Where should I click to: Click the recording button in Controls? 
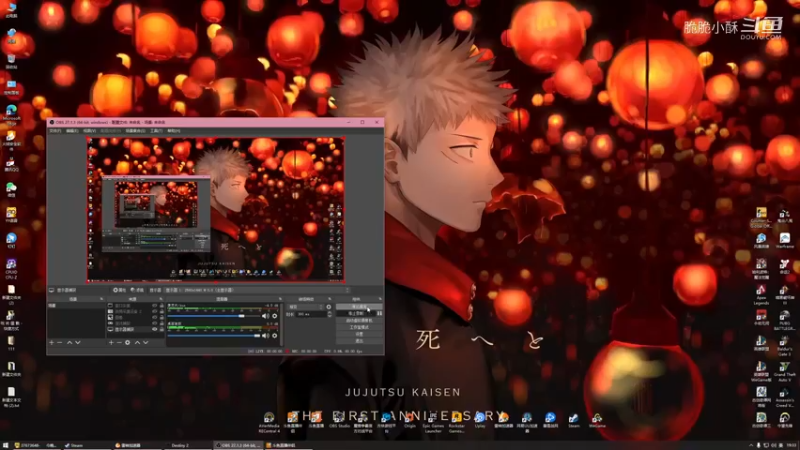(x=356, y=313)
